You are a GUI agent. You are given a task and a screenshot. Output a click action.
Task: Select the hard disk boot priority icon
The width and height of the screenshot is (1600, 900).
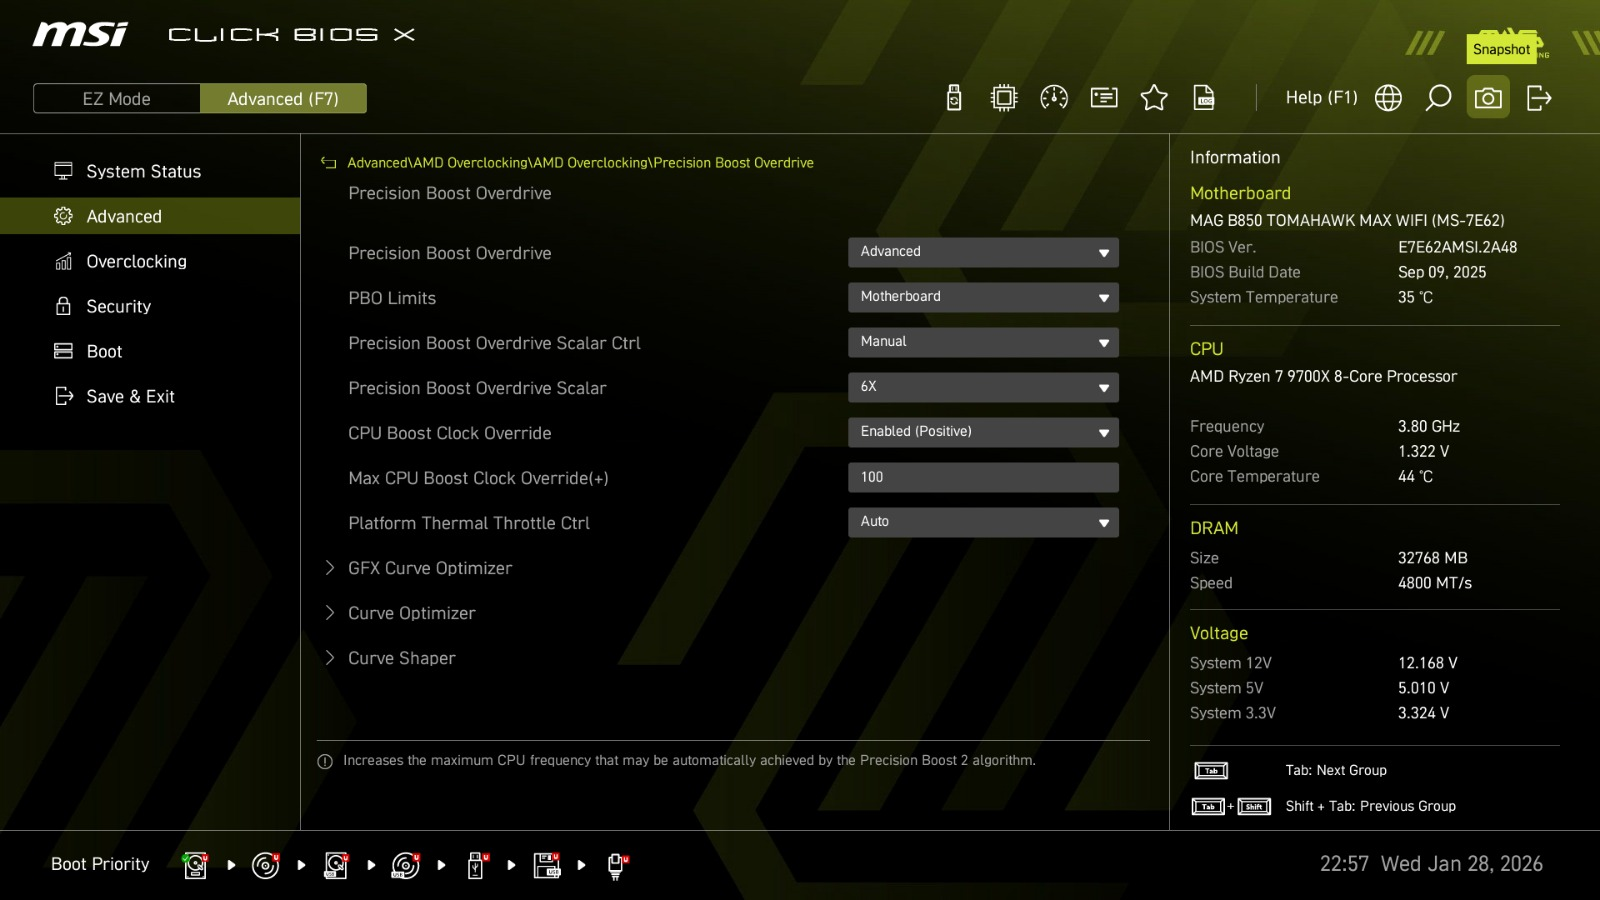[195, 865]
